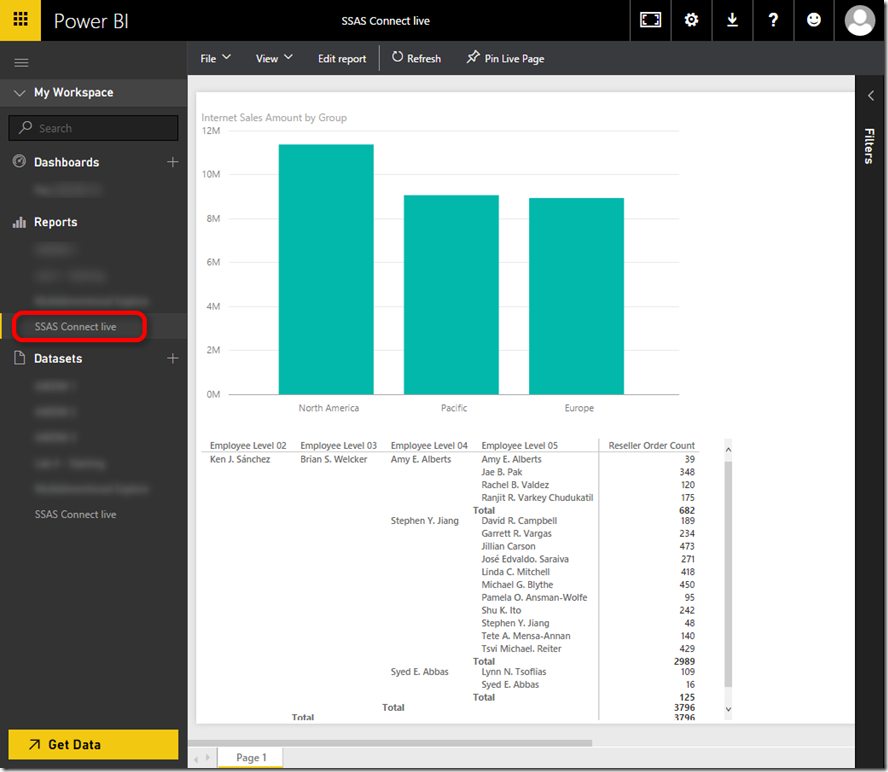Screen dimensions: 888x772
Task: Open the File dropdown menu
Action: pos(215,58)
